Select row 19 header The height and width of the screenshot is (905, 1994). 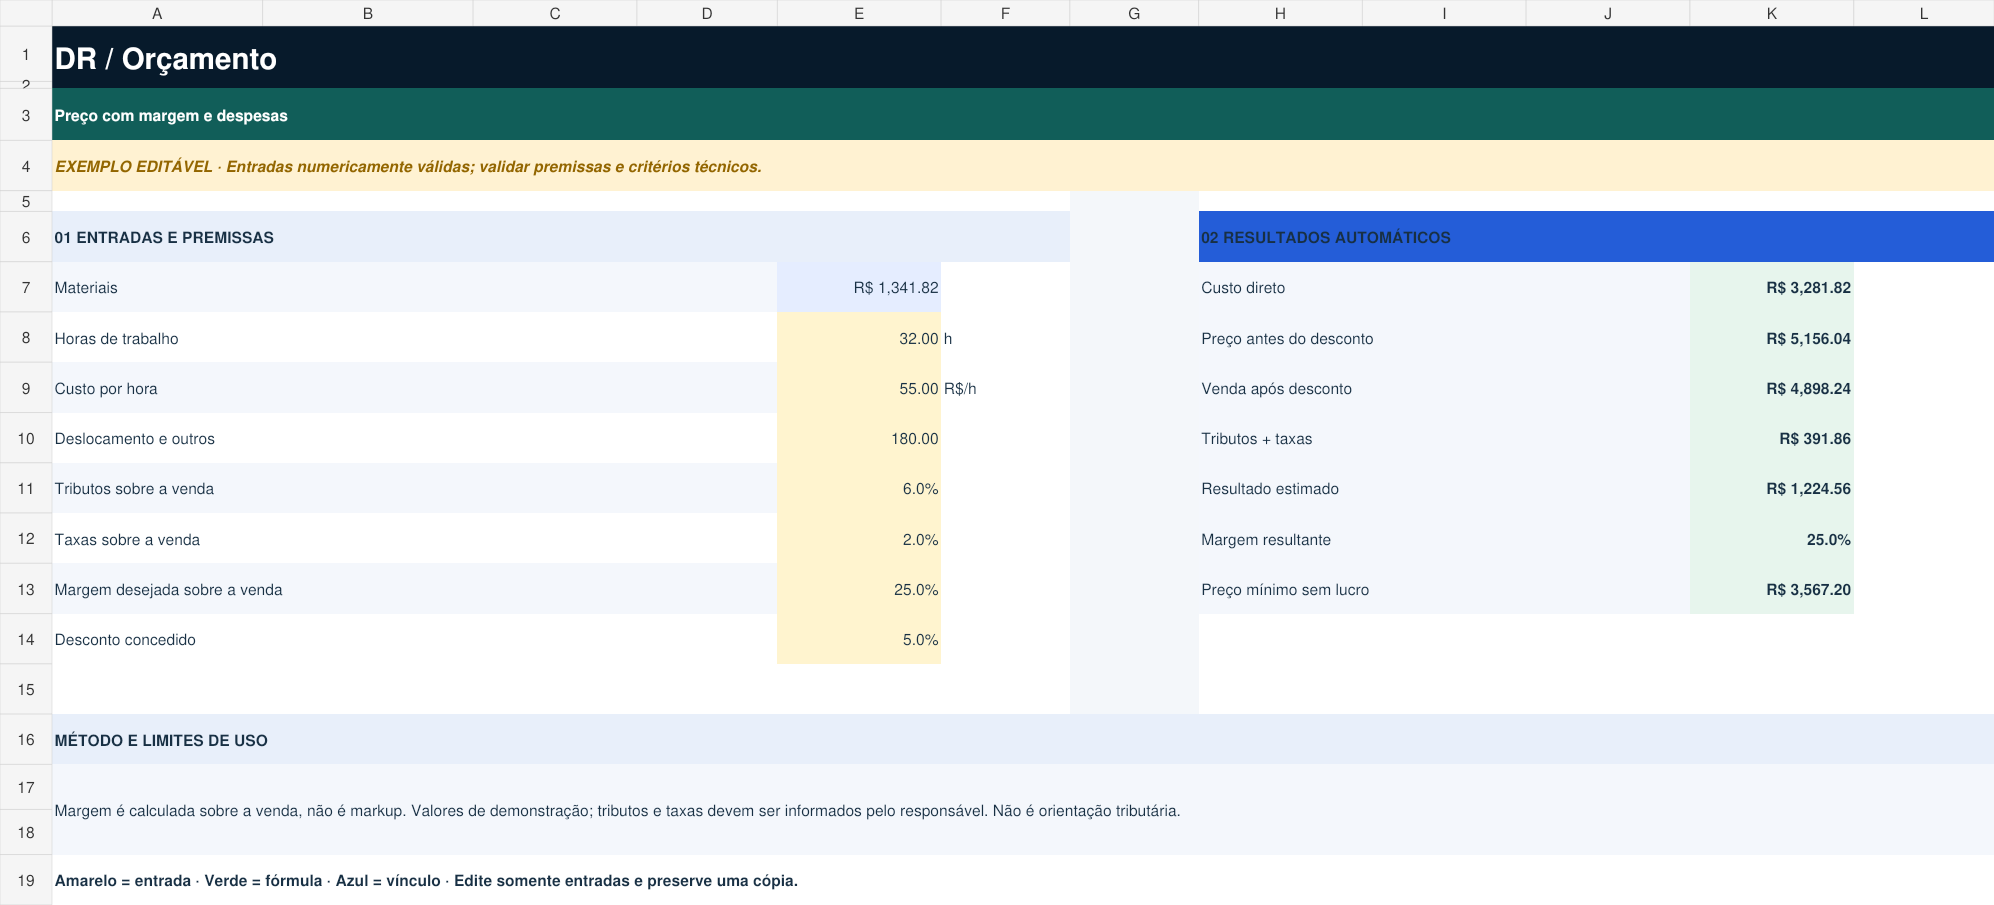(26, 880)
